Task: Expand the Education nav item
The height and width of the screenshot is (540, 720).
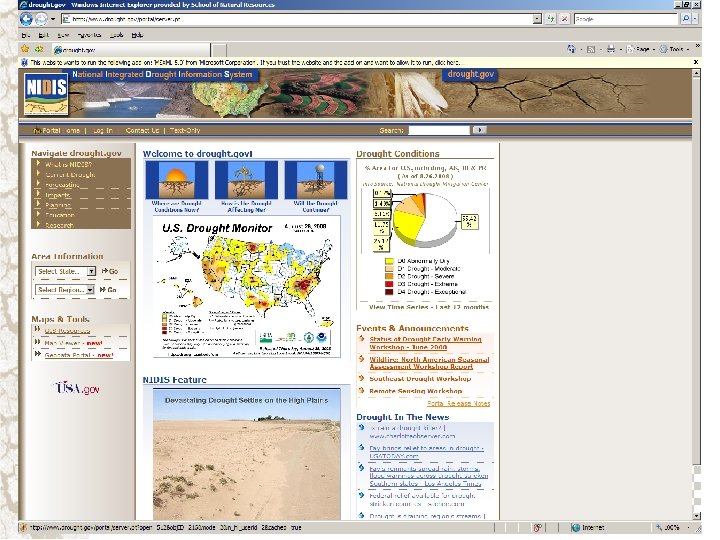Action: 59,215
